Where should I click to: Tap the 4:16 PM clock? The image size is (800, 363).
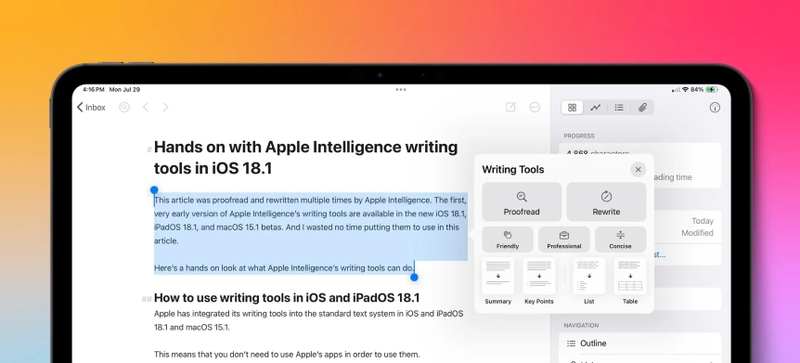pos(93,89)
